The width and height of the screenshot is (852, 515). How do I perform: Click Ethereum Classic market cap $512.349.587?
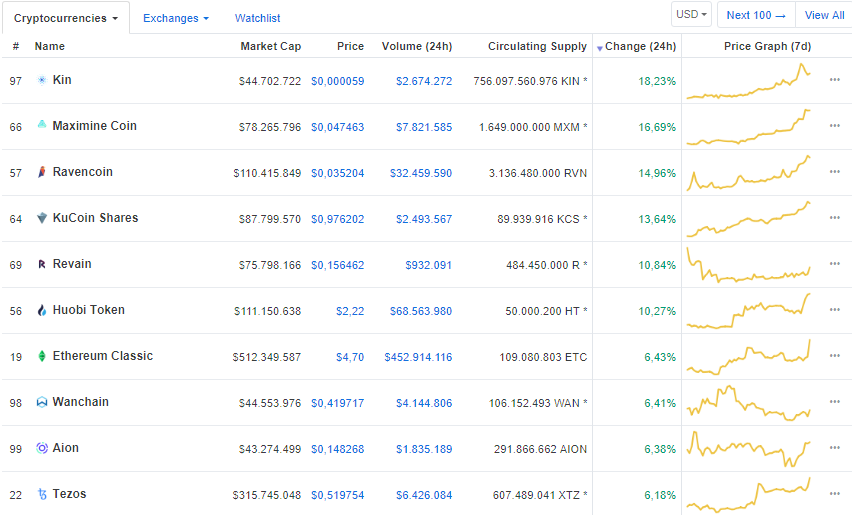267,357
